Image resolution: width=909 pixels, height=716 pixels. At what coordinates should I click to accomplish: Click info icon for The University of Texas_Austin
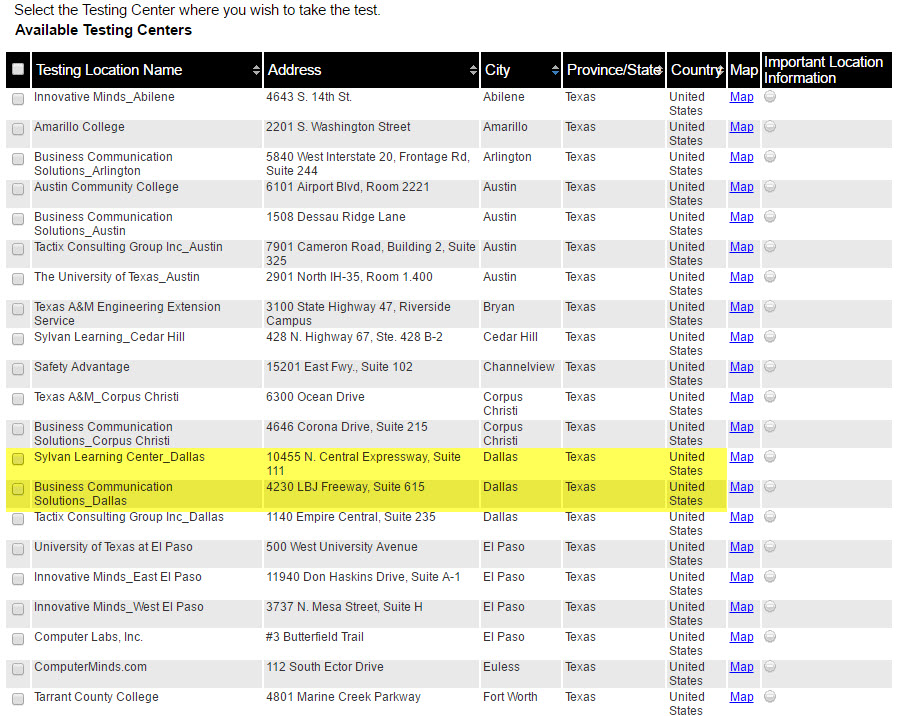pyautogui.click(x=770, y=277)
